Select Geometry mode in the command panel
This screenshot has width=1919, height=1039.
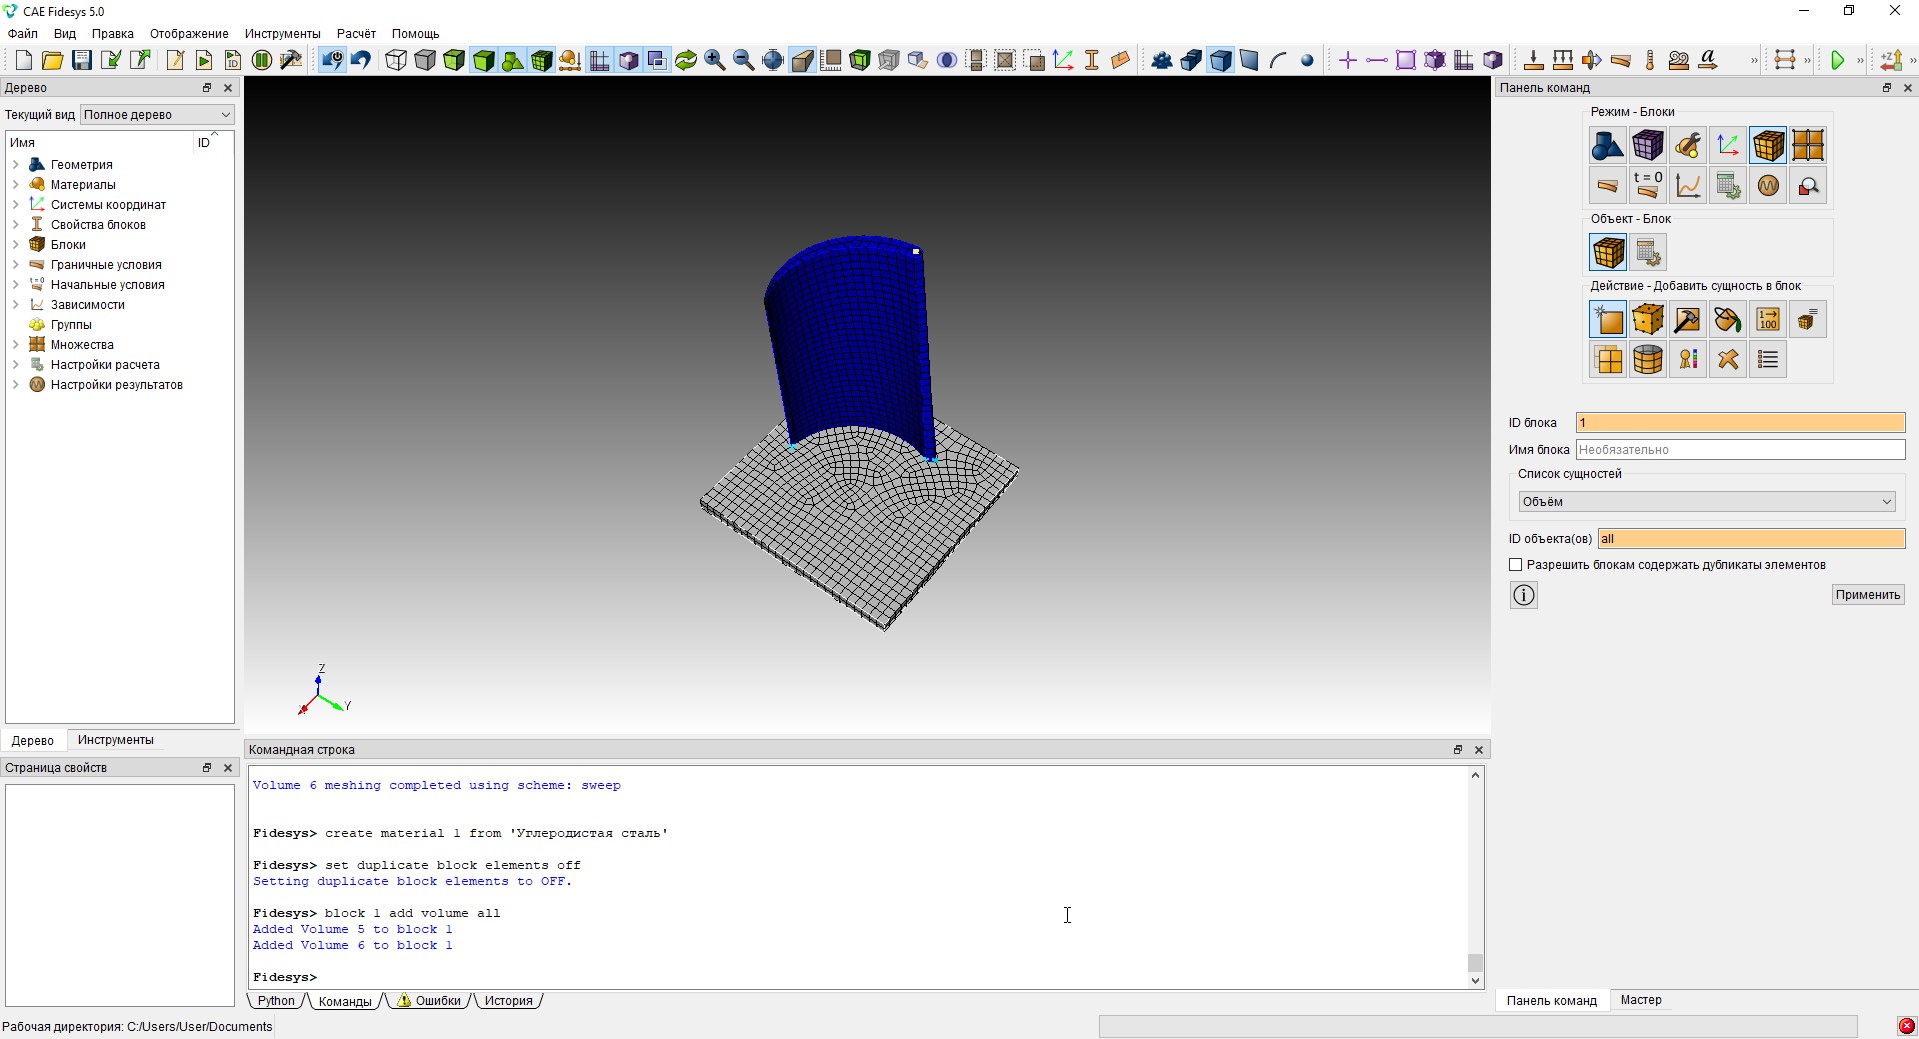tap(1608, 146)
